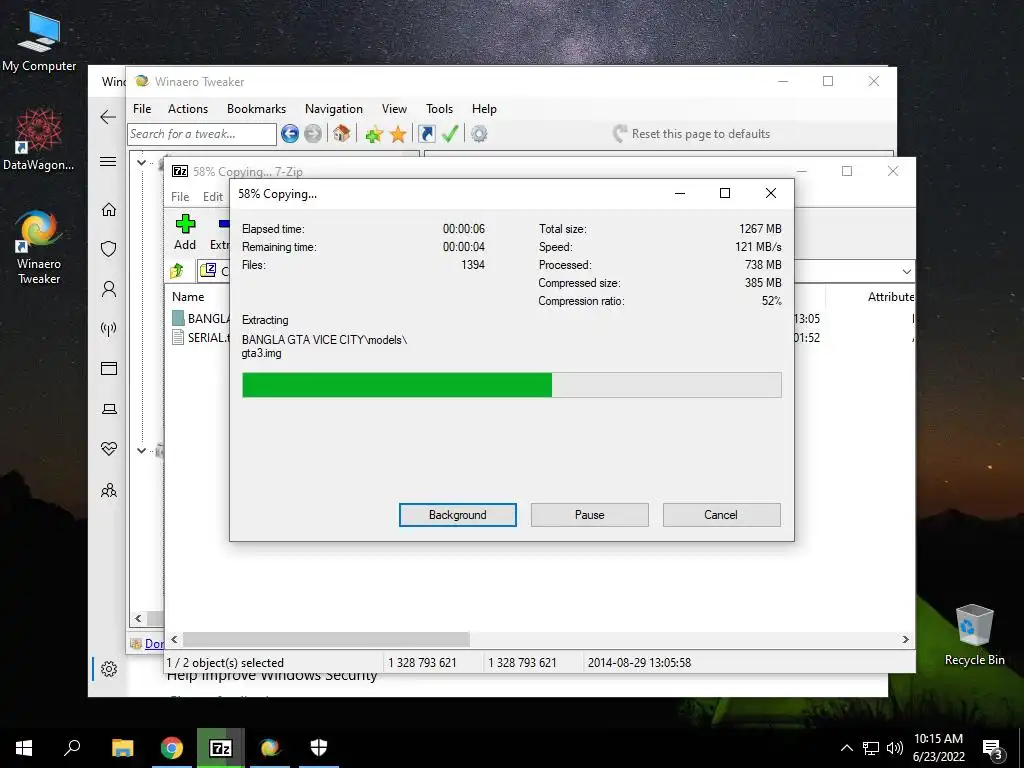Click the Name column header in 7-Zip
The image size is (1024, 768).
coord(188,296)
